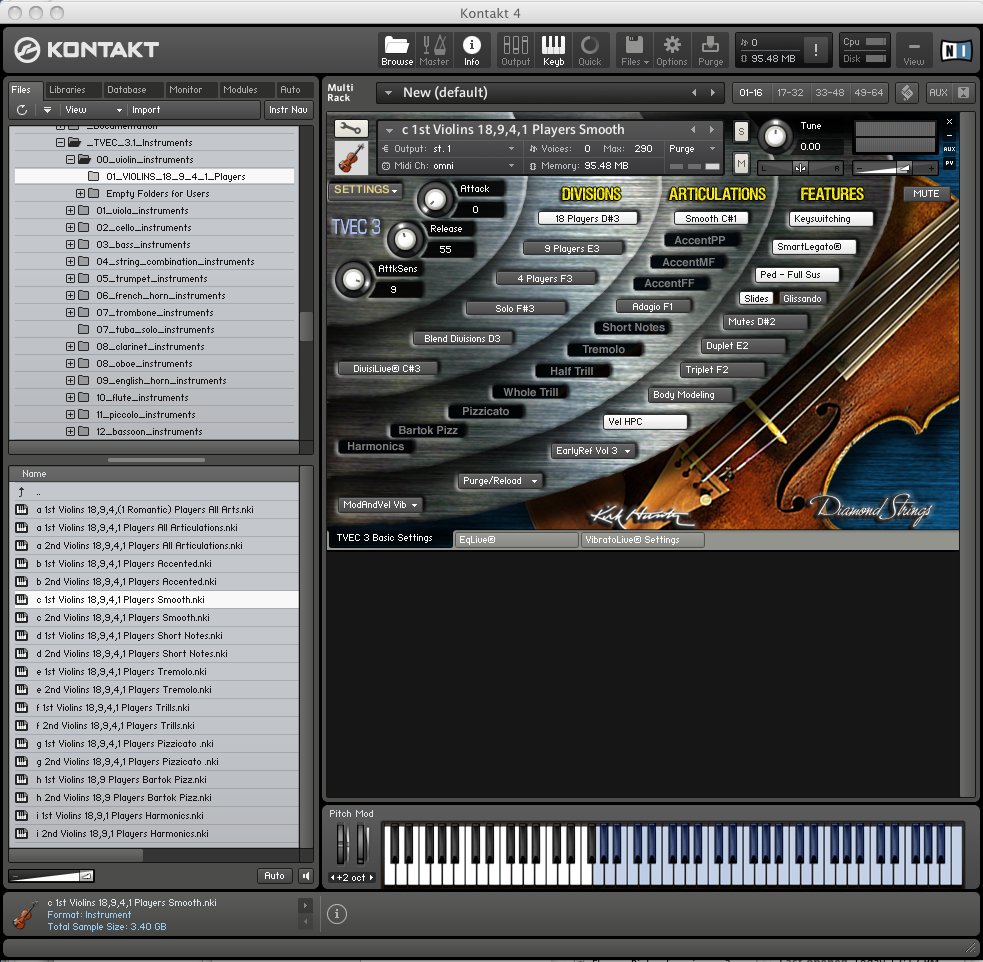Click the minimize rack headers icon
The height and width of the screenshot is (962, 983).
(964, 93)
